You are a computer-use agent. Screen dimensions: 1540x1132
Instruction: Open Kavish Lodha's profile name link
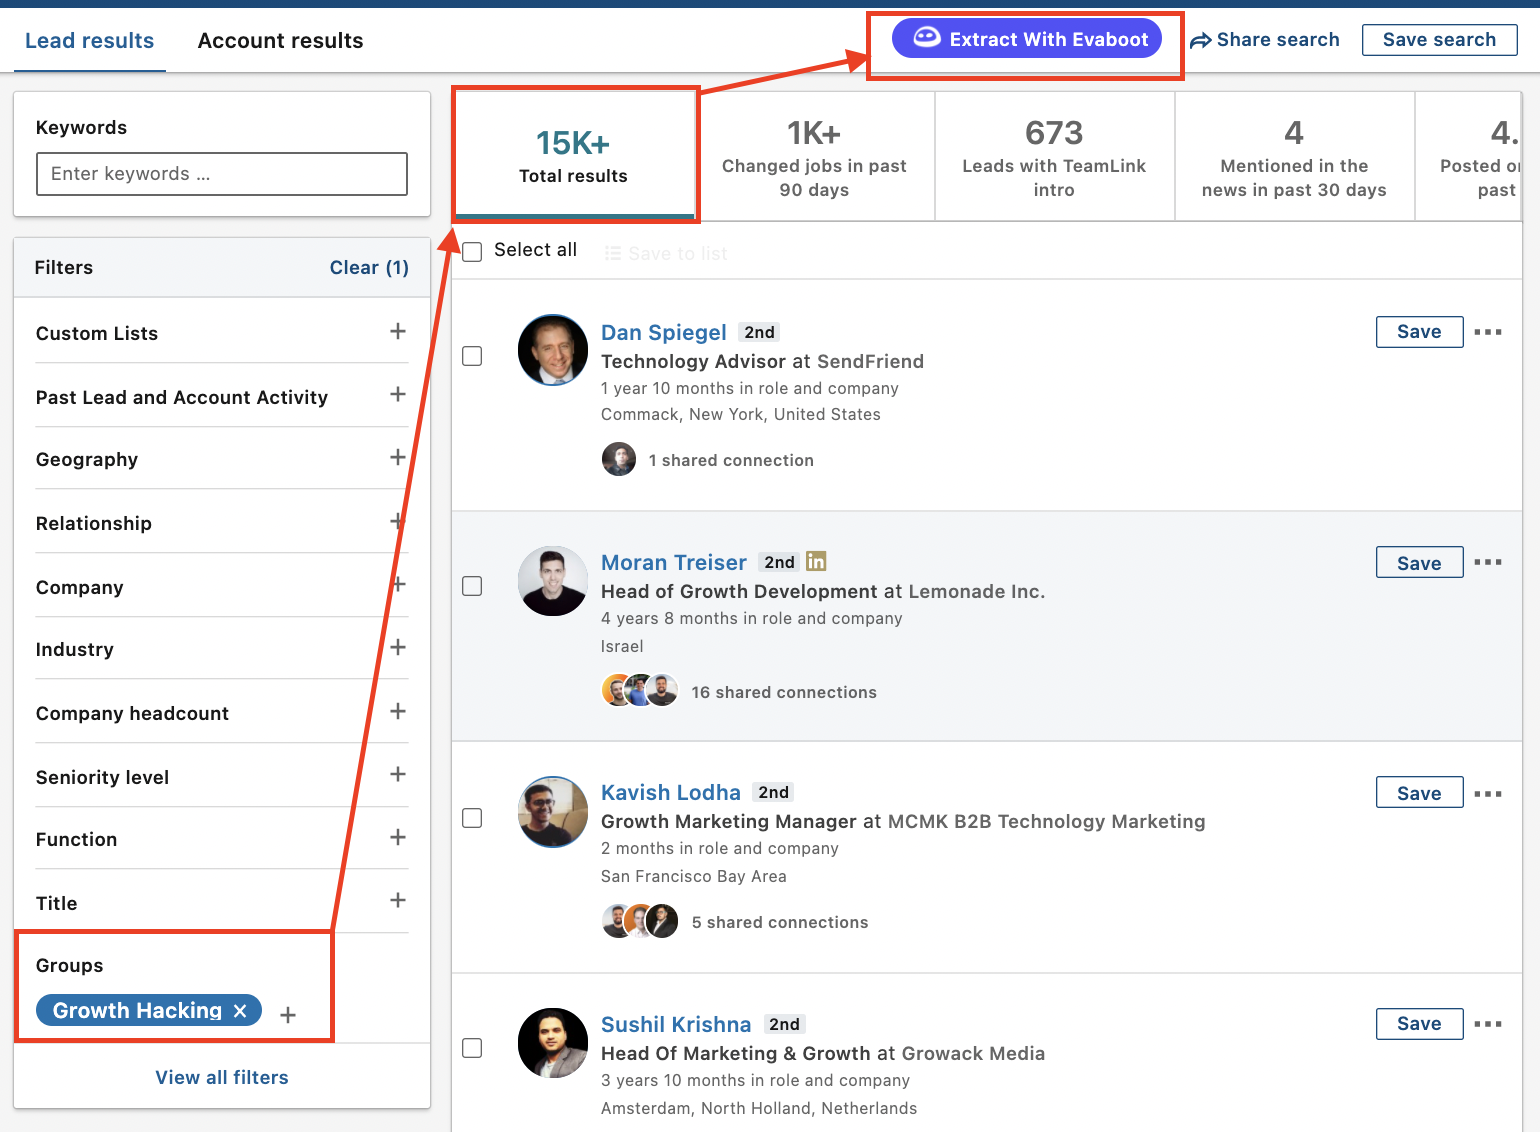671,793
